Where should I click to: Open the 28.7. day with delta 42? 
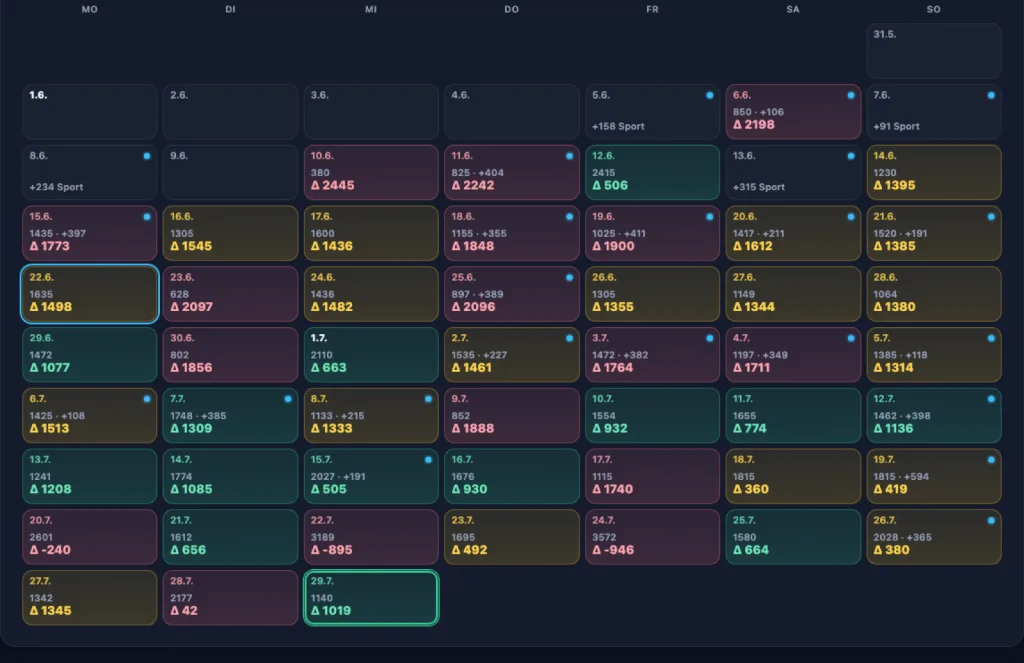click(231, 598)
